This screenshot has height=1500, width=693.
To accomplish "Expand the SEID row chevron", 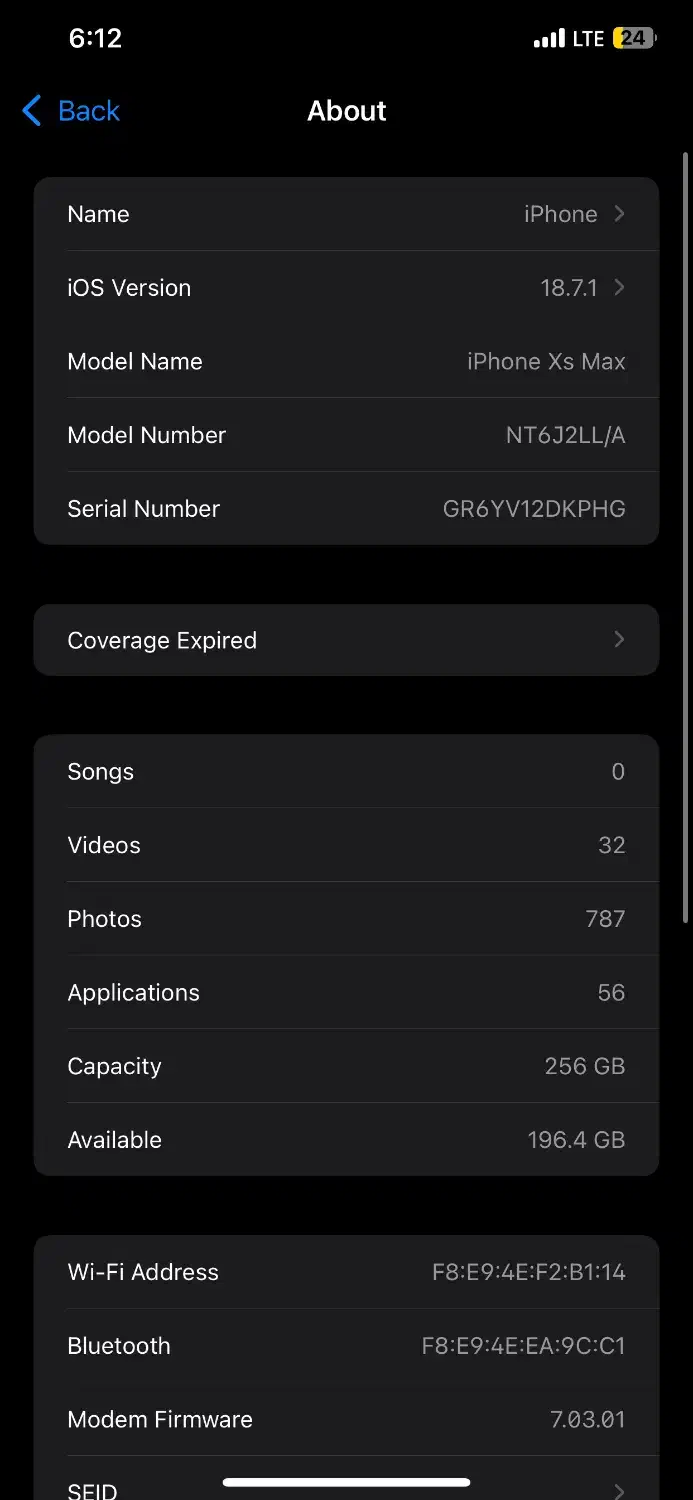I will click(x=620, y=1491).
